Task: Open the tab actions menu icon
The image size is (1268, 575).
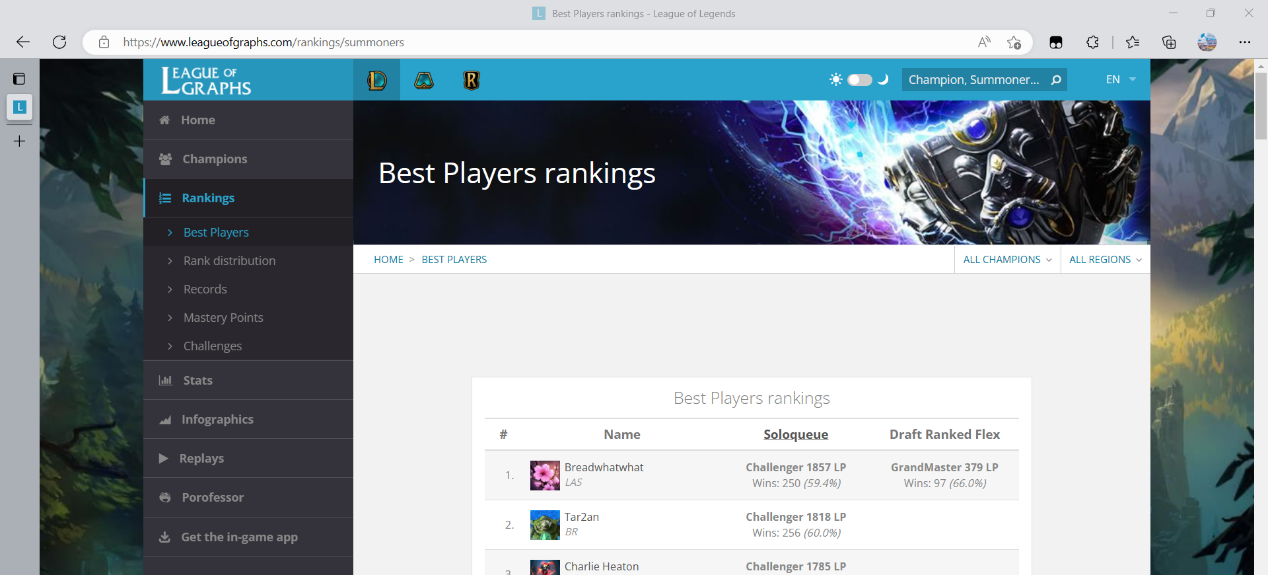Action: 19,78
